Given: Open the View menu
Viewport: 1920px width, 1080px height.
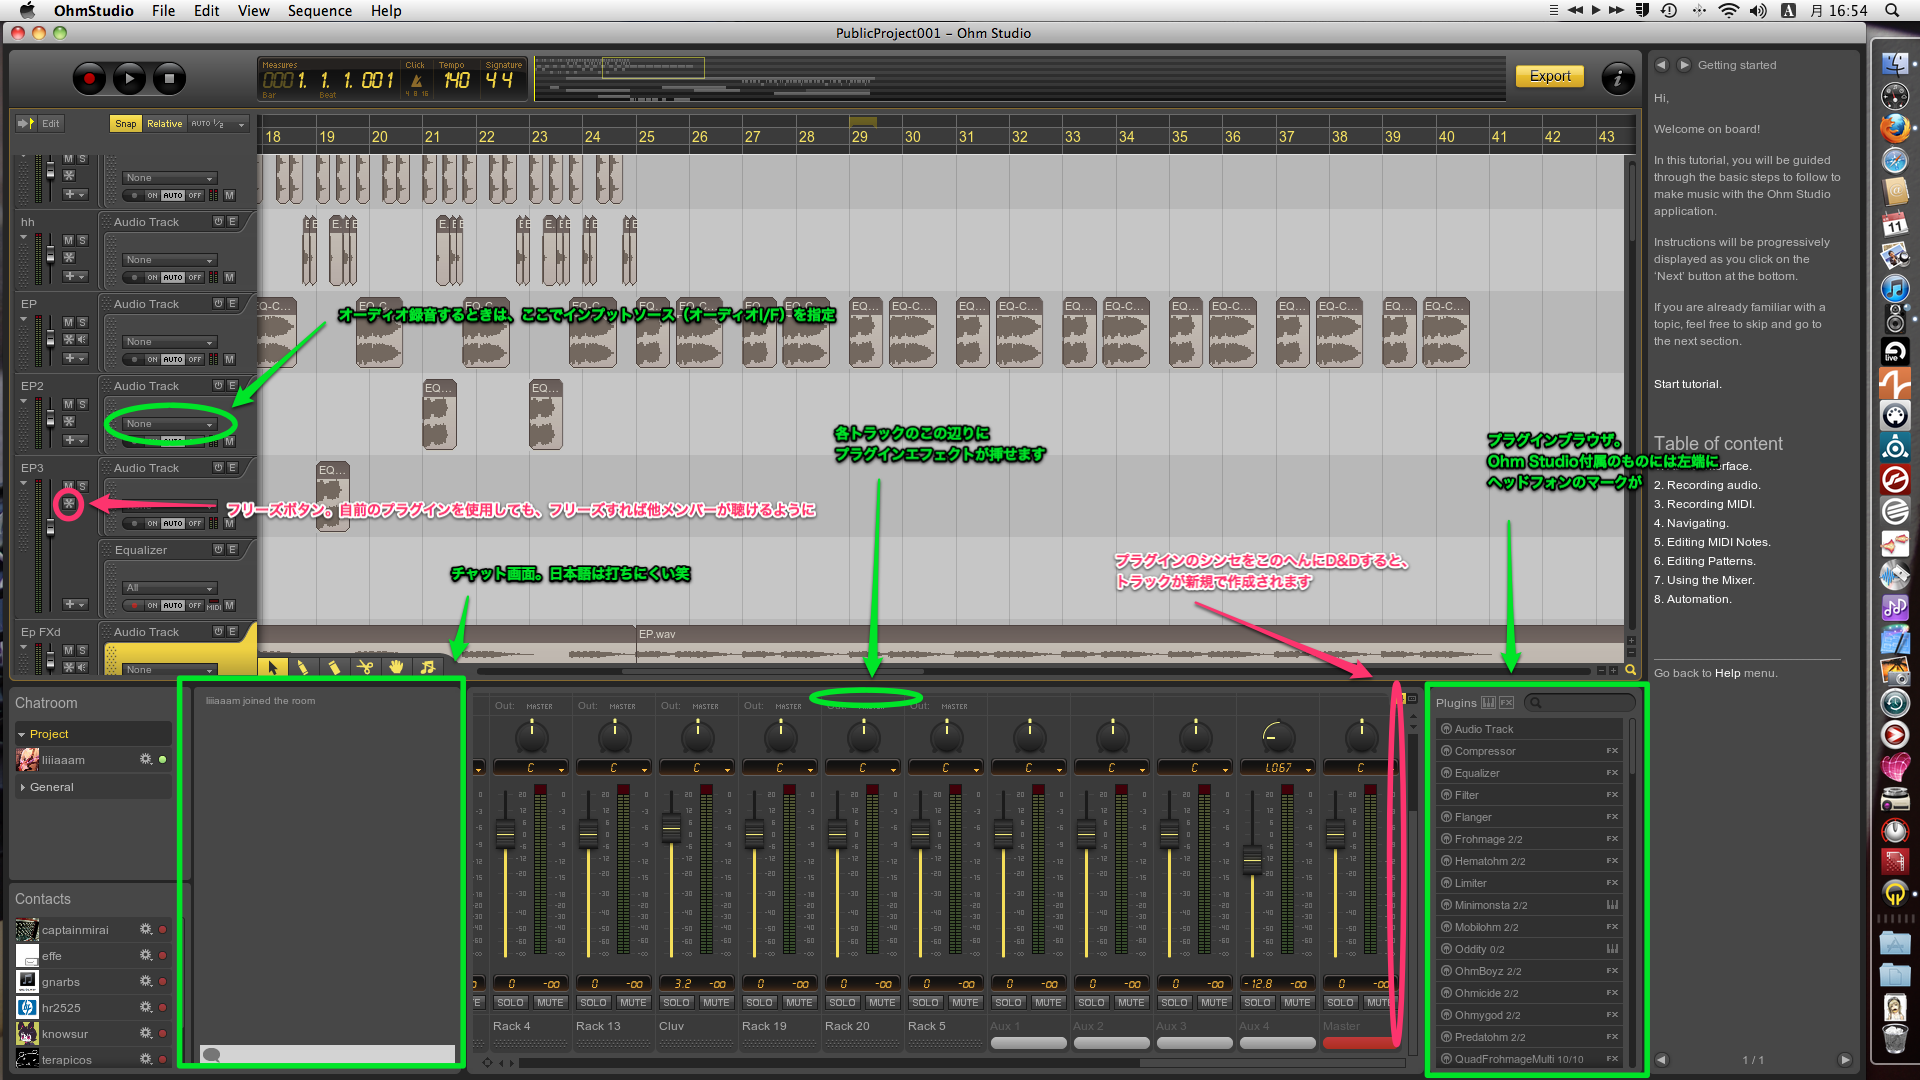Looking at the screenshot, I should click(x=253, y=11).
